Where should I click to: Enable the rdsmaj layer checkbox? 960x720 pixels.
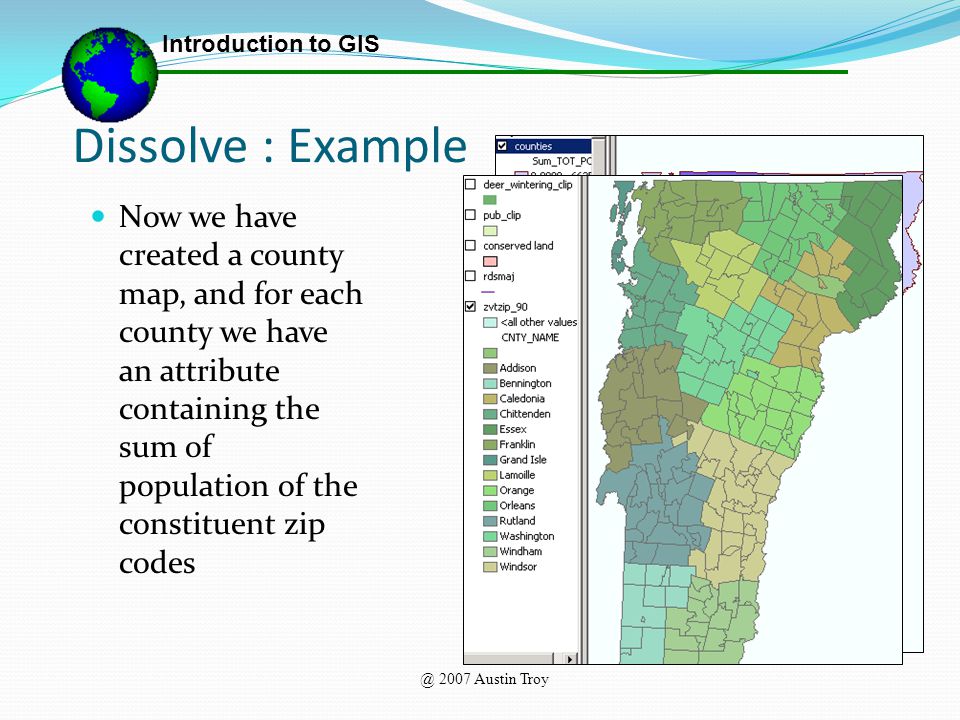(470, 276)
